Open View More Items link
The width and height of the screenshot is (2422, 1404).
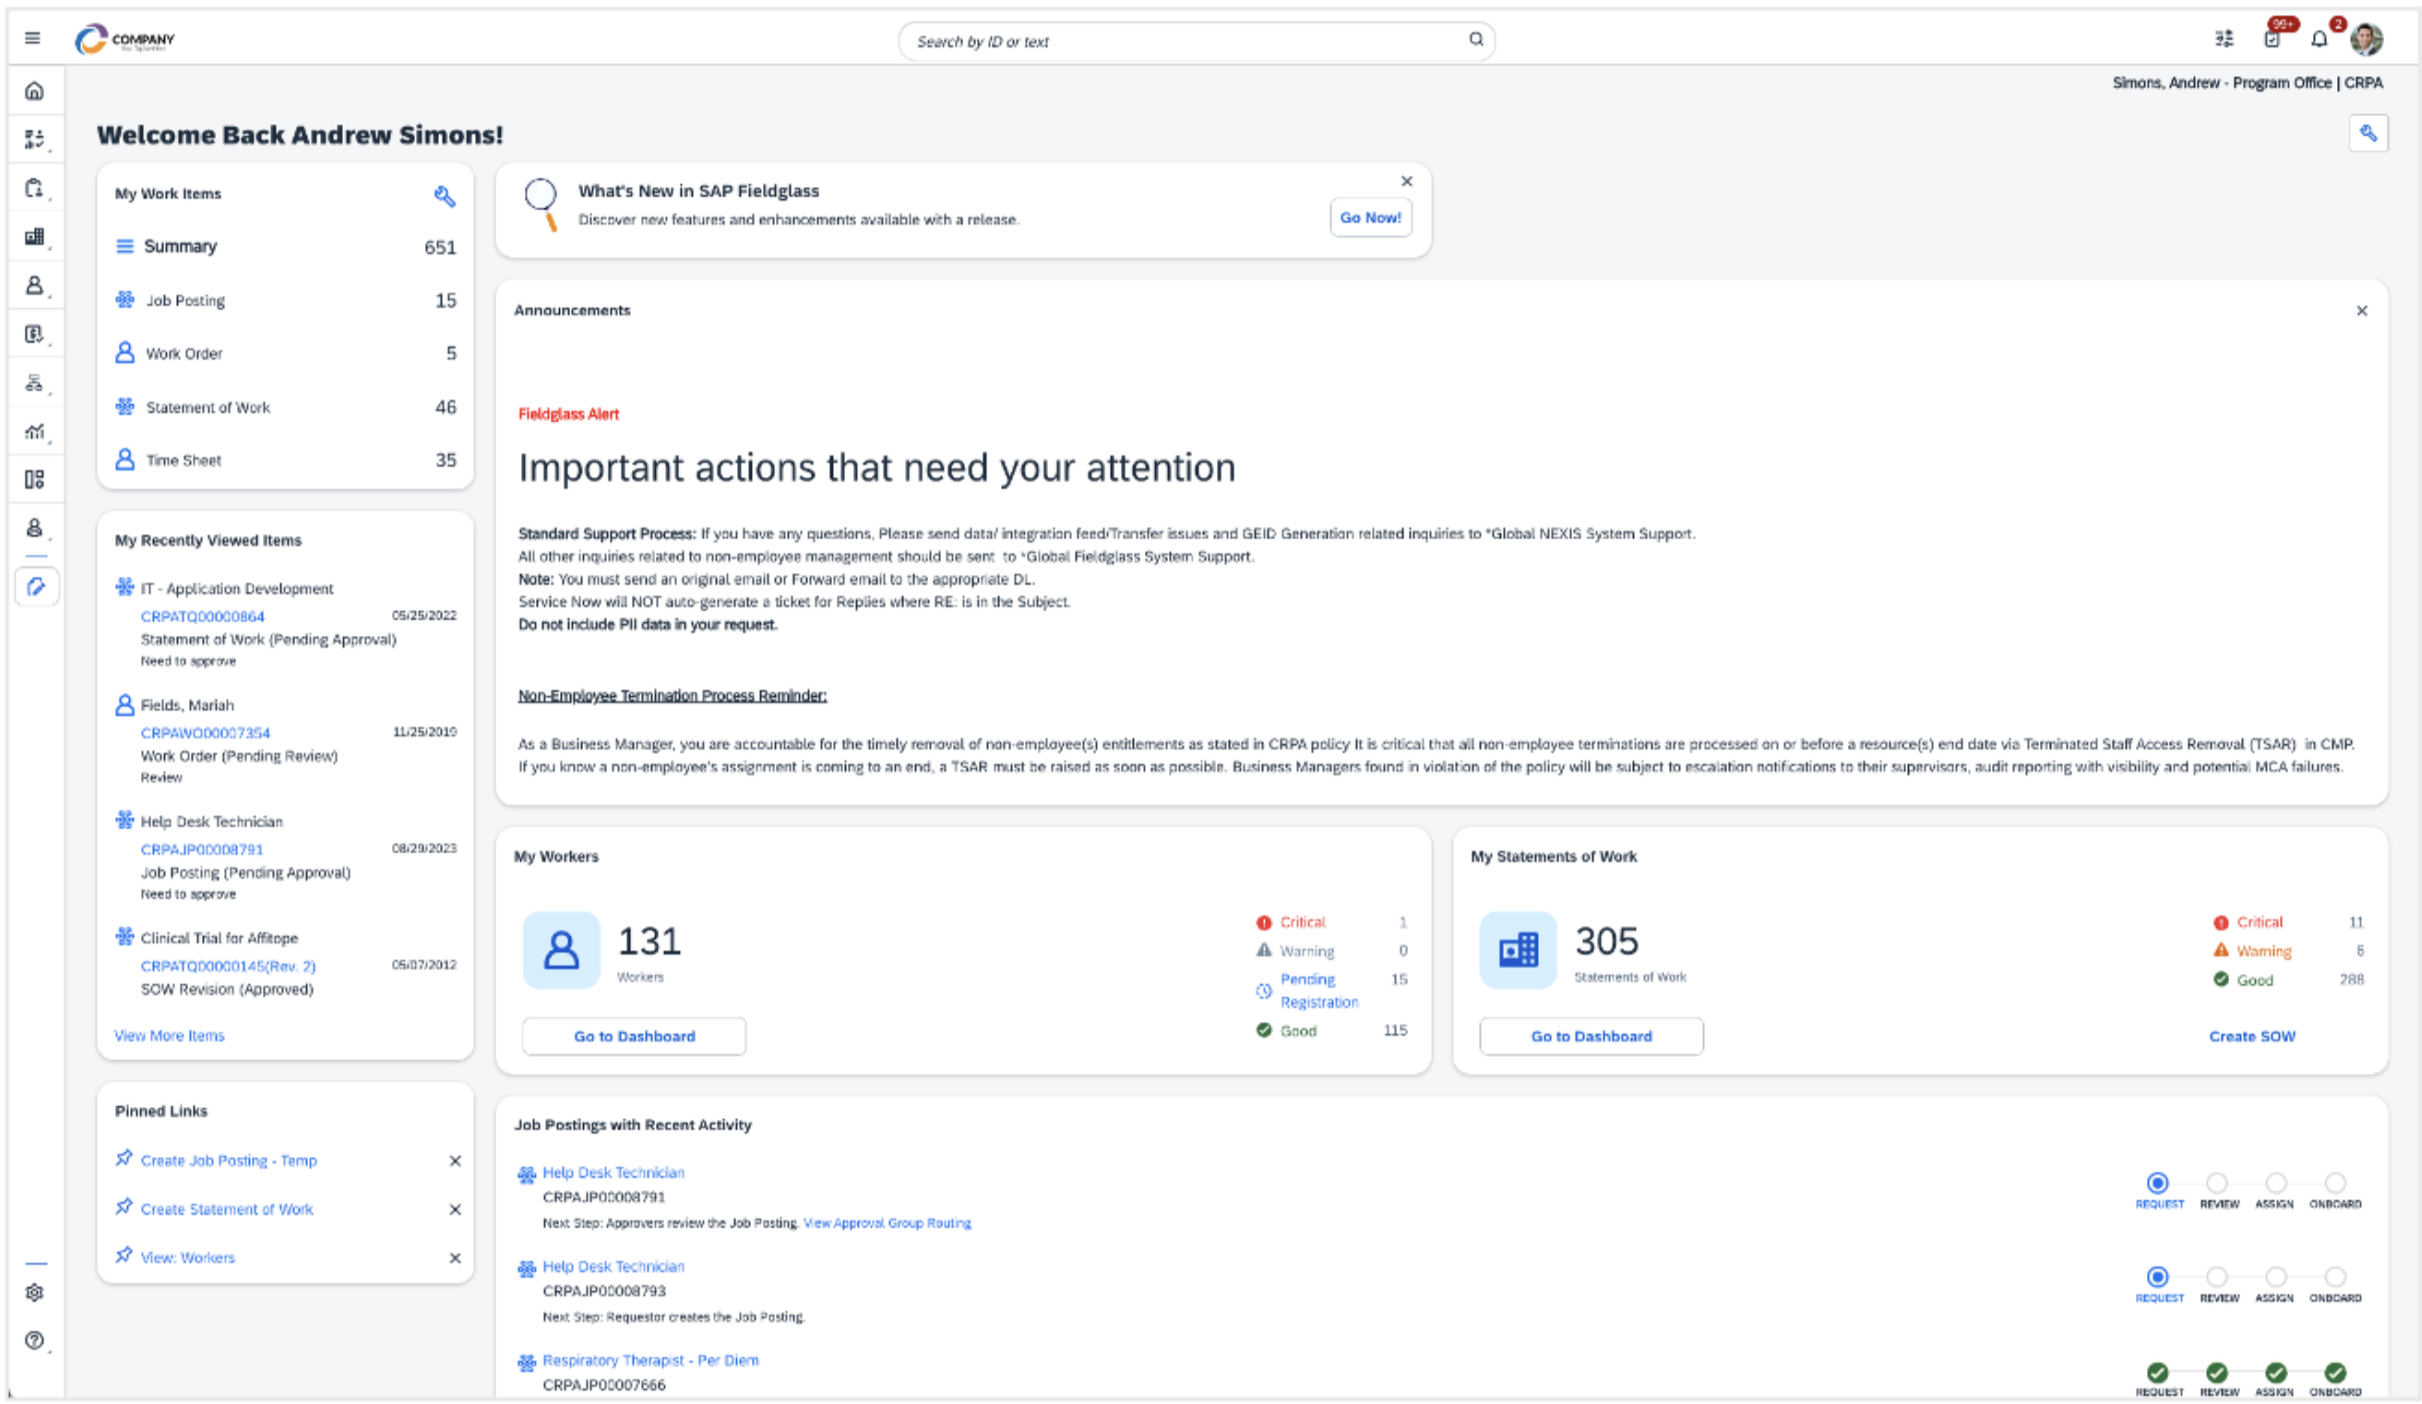coord(169,1035)
